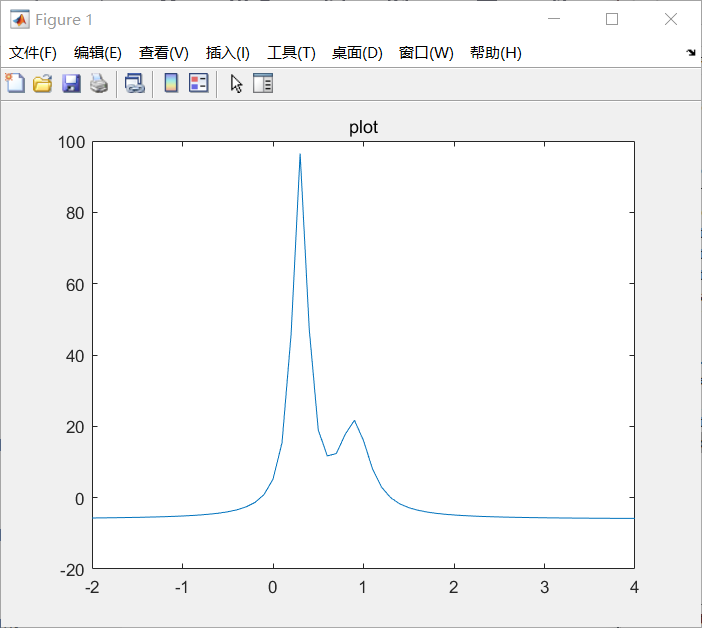This screenshot has width=702, height=628.
Task: Click the MATLAB logo in the title bar
Action: pos(20,19)
